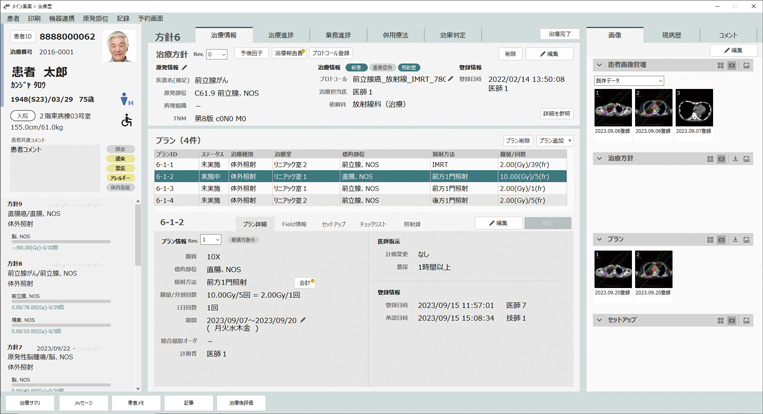Toggle the 感染 patient flag

pos(120,159)
